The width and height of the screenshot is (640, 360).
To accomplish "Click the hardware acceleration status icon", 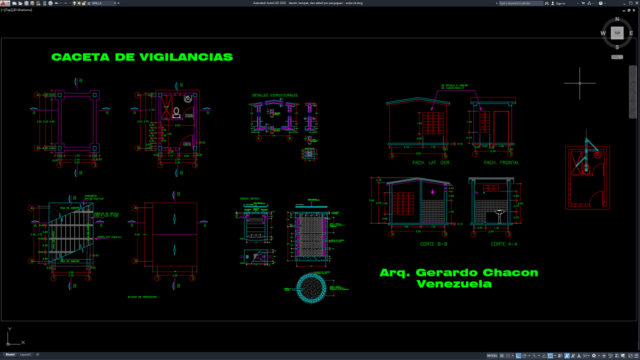I will click(623, 356).
